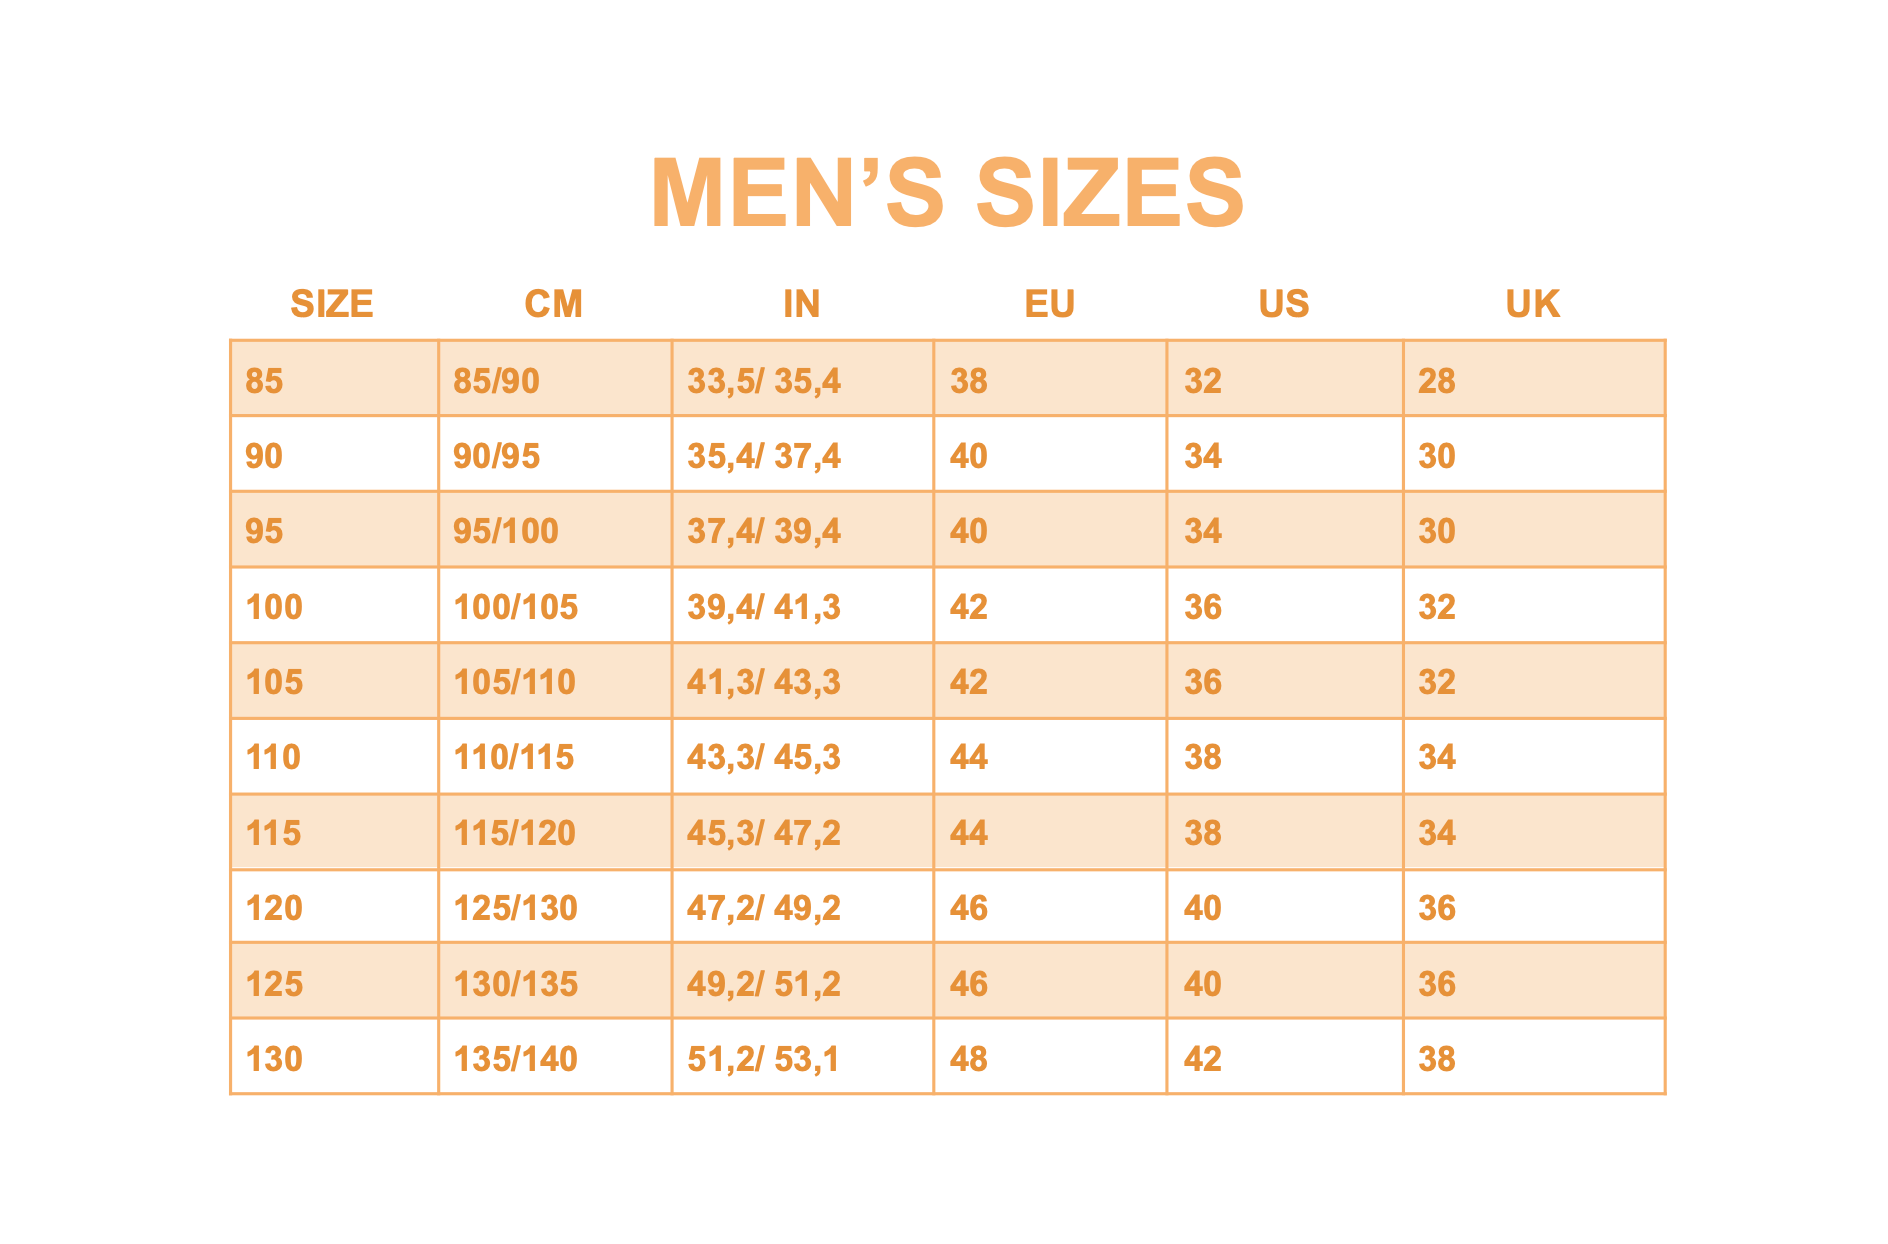Click the SIZE column header
This screenshot has height=1244, width=1888.
pyautogui.click(x=331, y=304)
